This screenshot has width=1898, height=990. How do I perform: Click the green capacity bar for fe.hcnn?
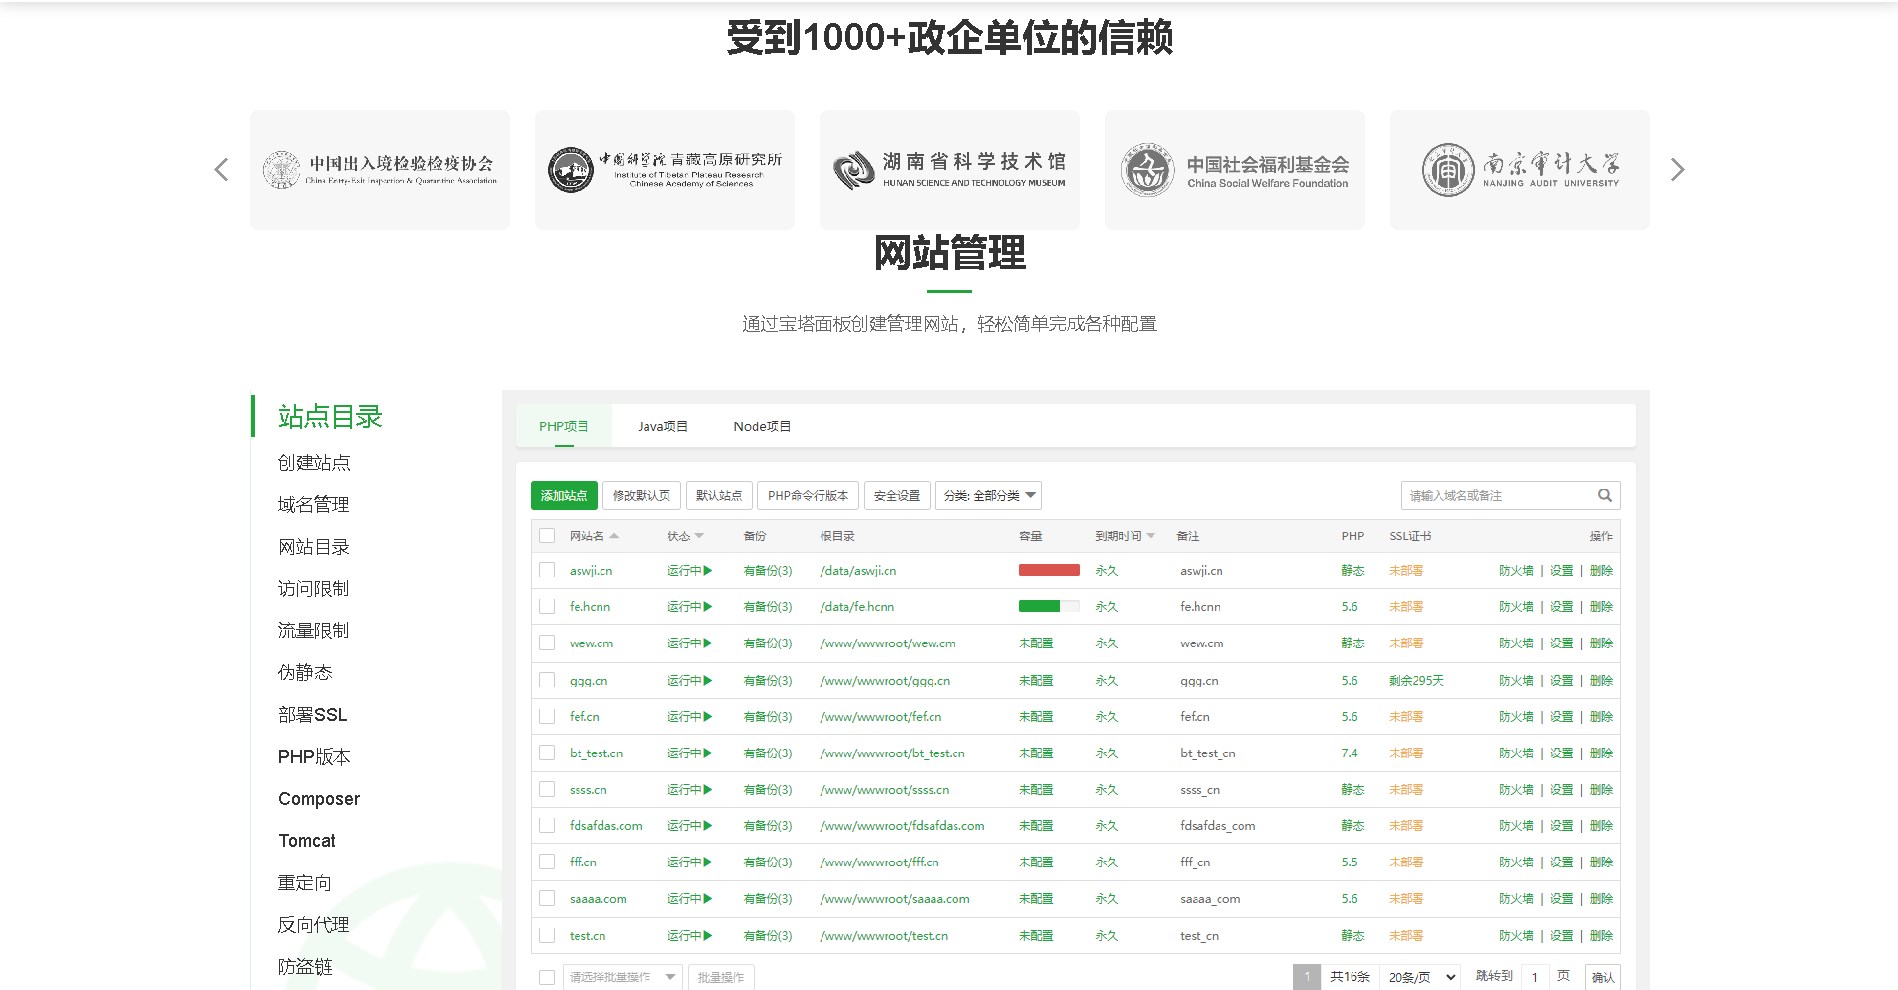(1049, 606)
